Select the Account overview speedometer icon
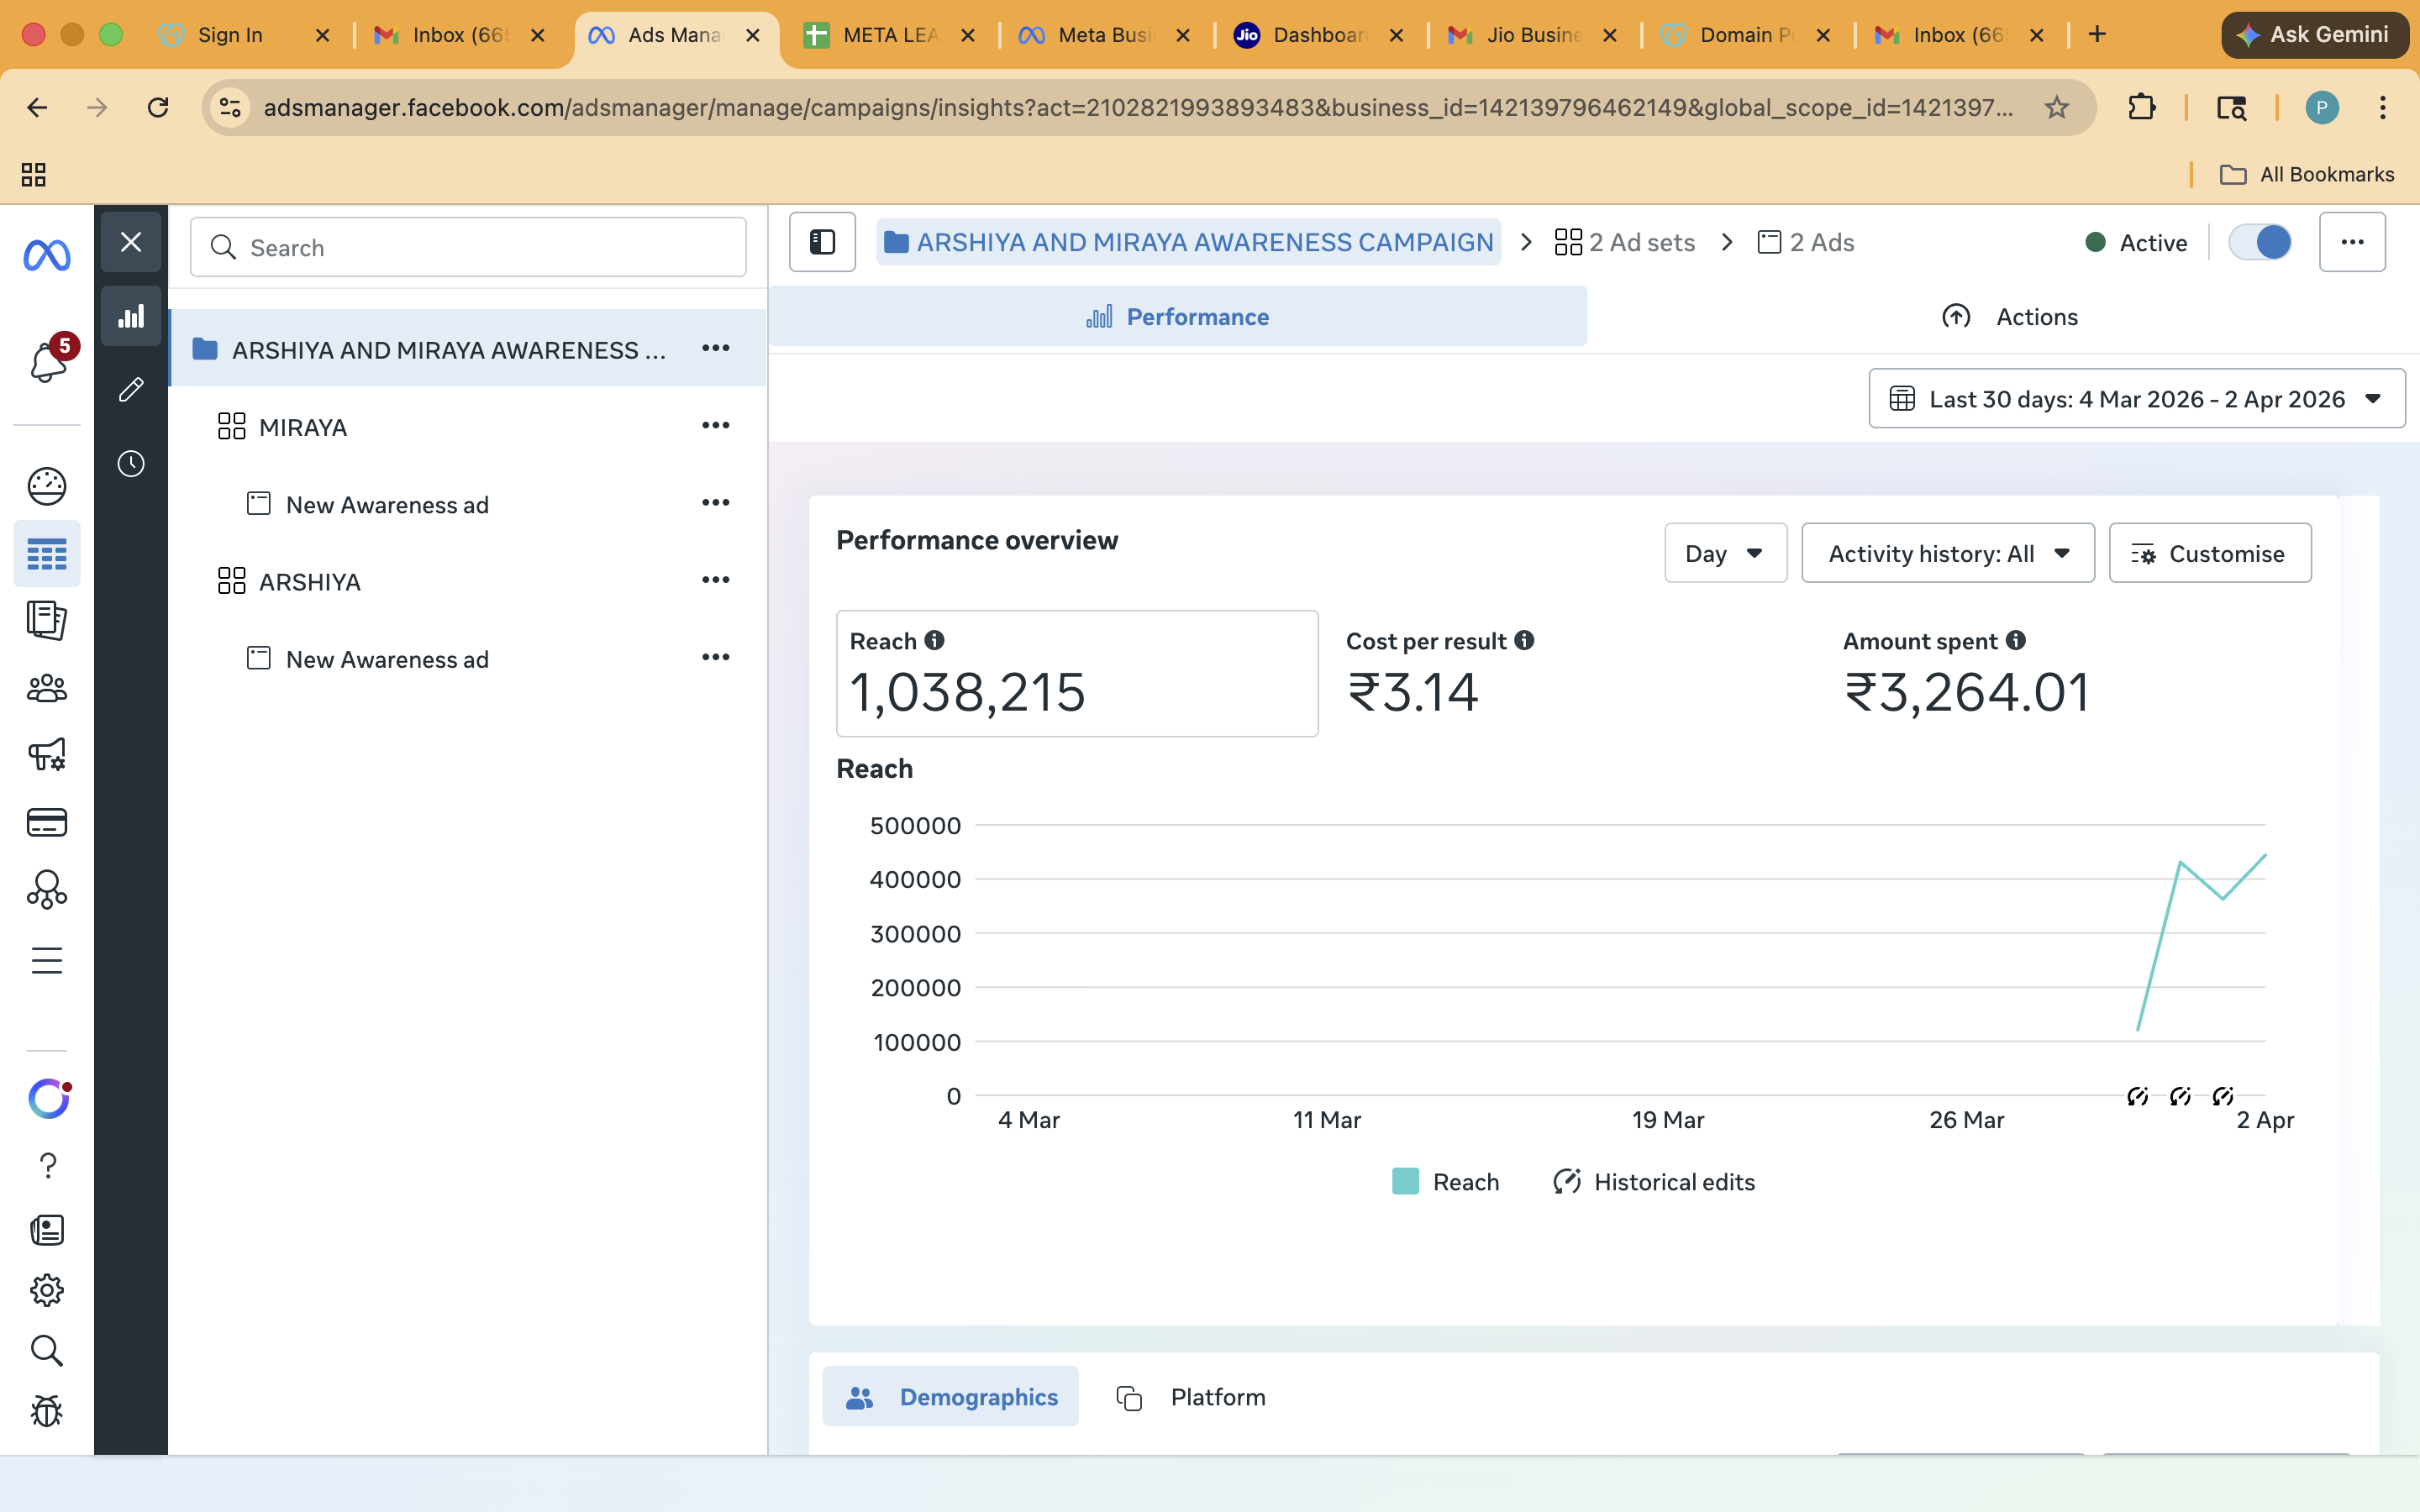Image resolution: width=2420 pixels, height=1512 pixels. click(x=46, y=486)
